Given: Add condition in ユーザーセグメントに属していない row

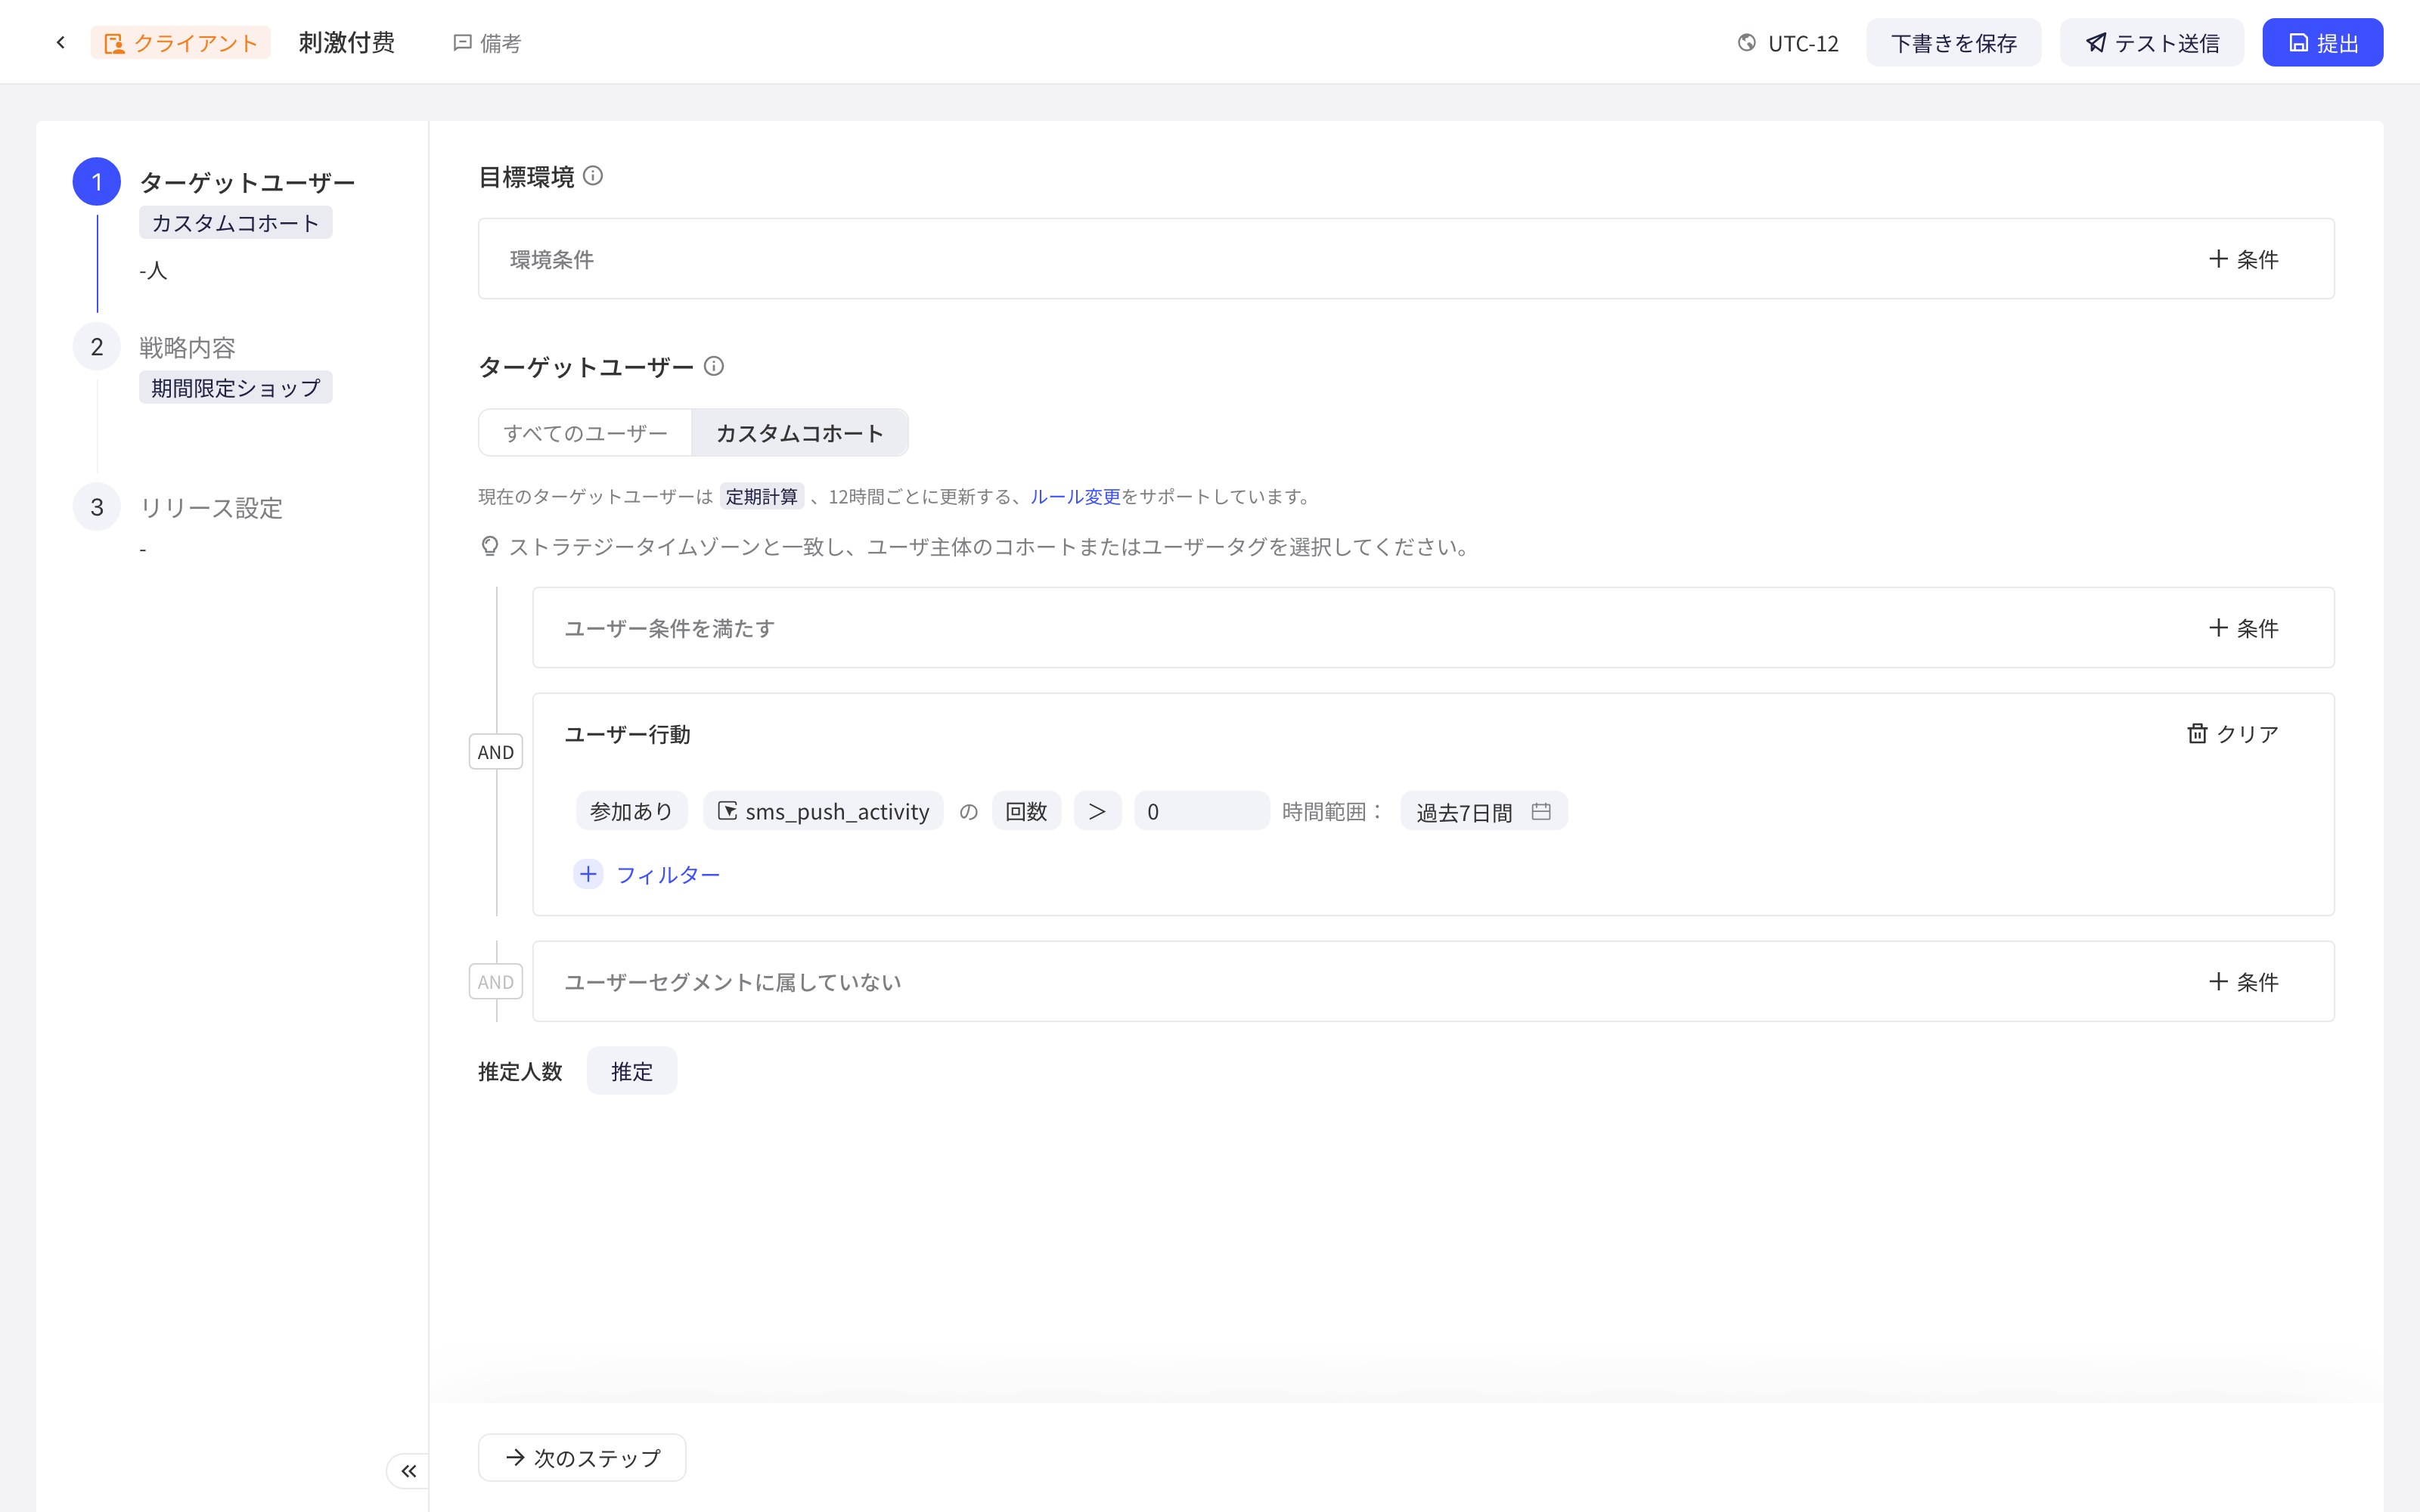Looking at the screenshot, I should pos(2243,982).
